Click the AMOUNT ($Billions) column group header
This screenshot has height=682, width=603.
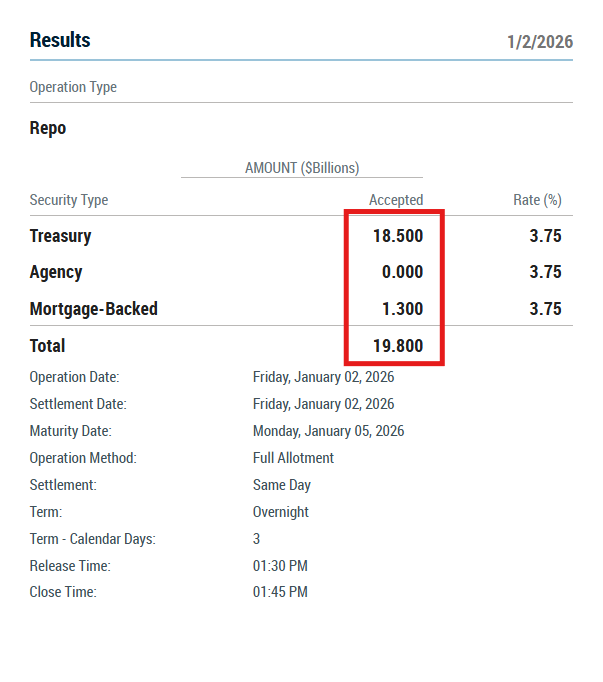point(302,168)
